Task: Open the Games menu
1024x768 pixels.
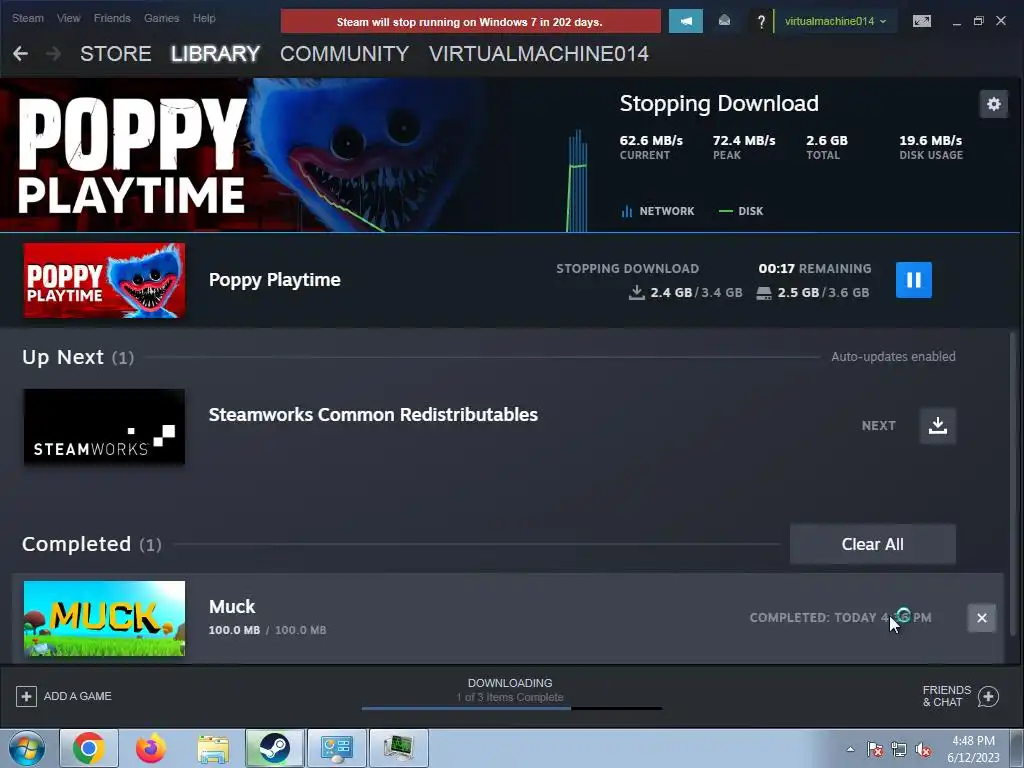Action: point(161,18)
